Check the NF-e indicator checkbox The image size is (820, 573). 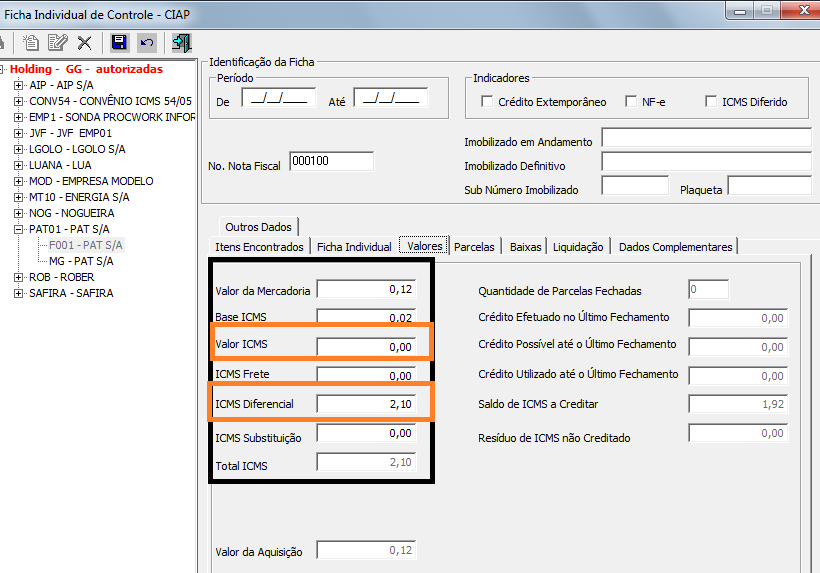tap(631, 102)
